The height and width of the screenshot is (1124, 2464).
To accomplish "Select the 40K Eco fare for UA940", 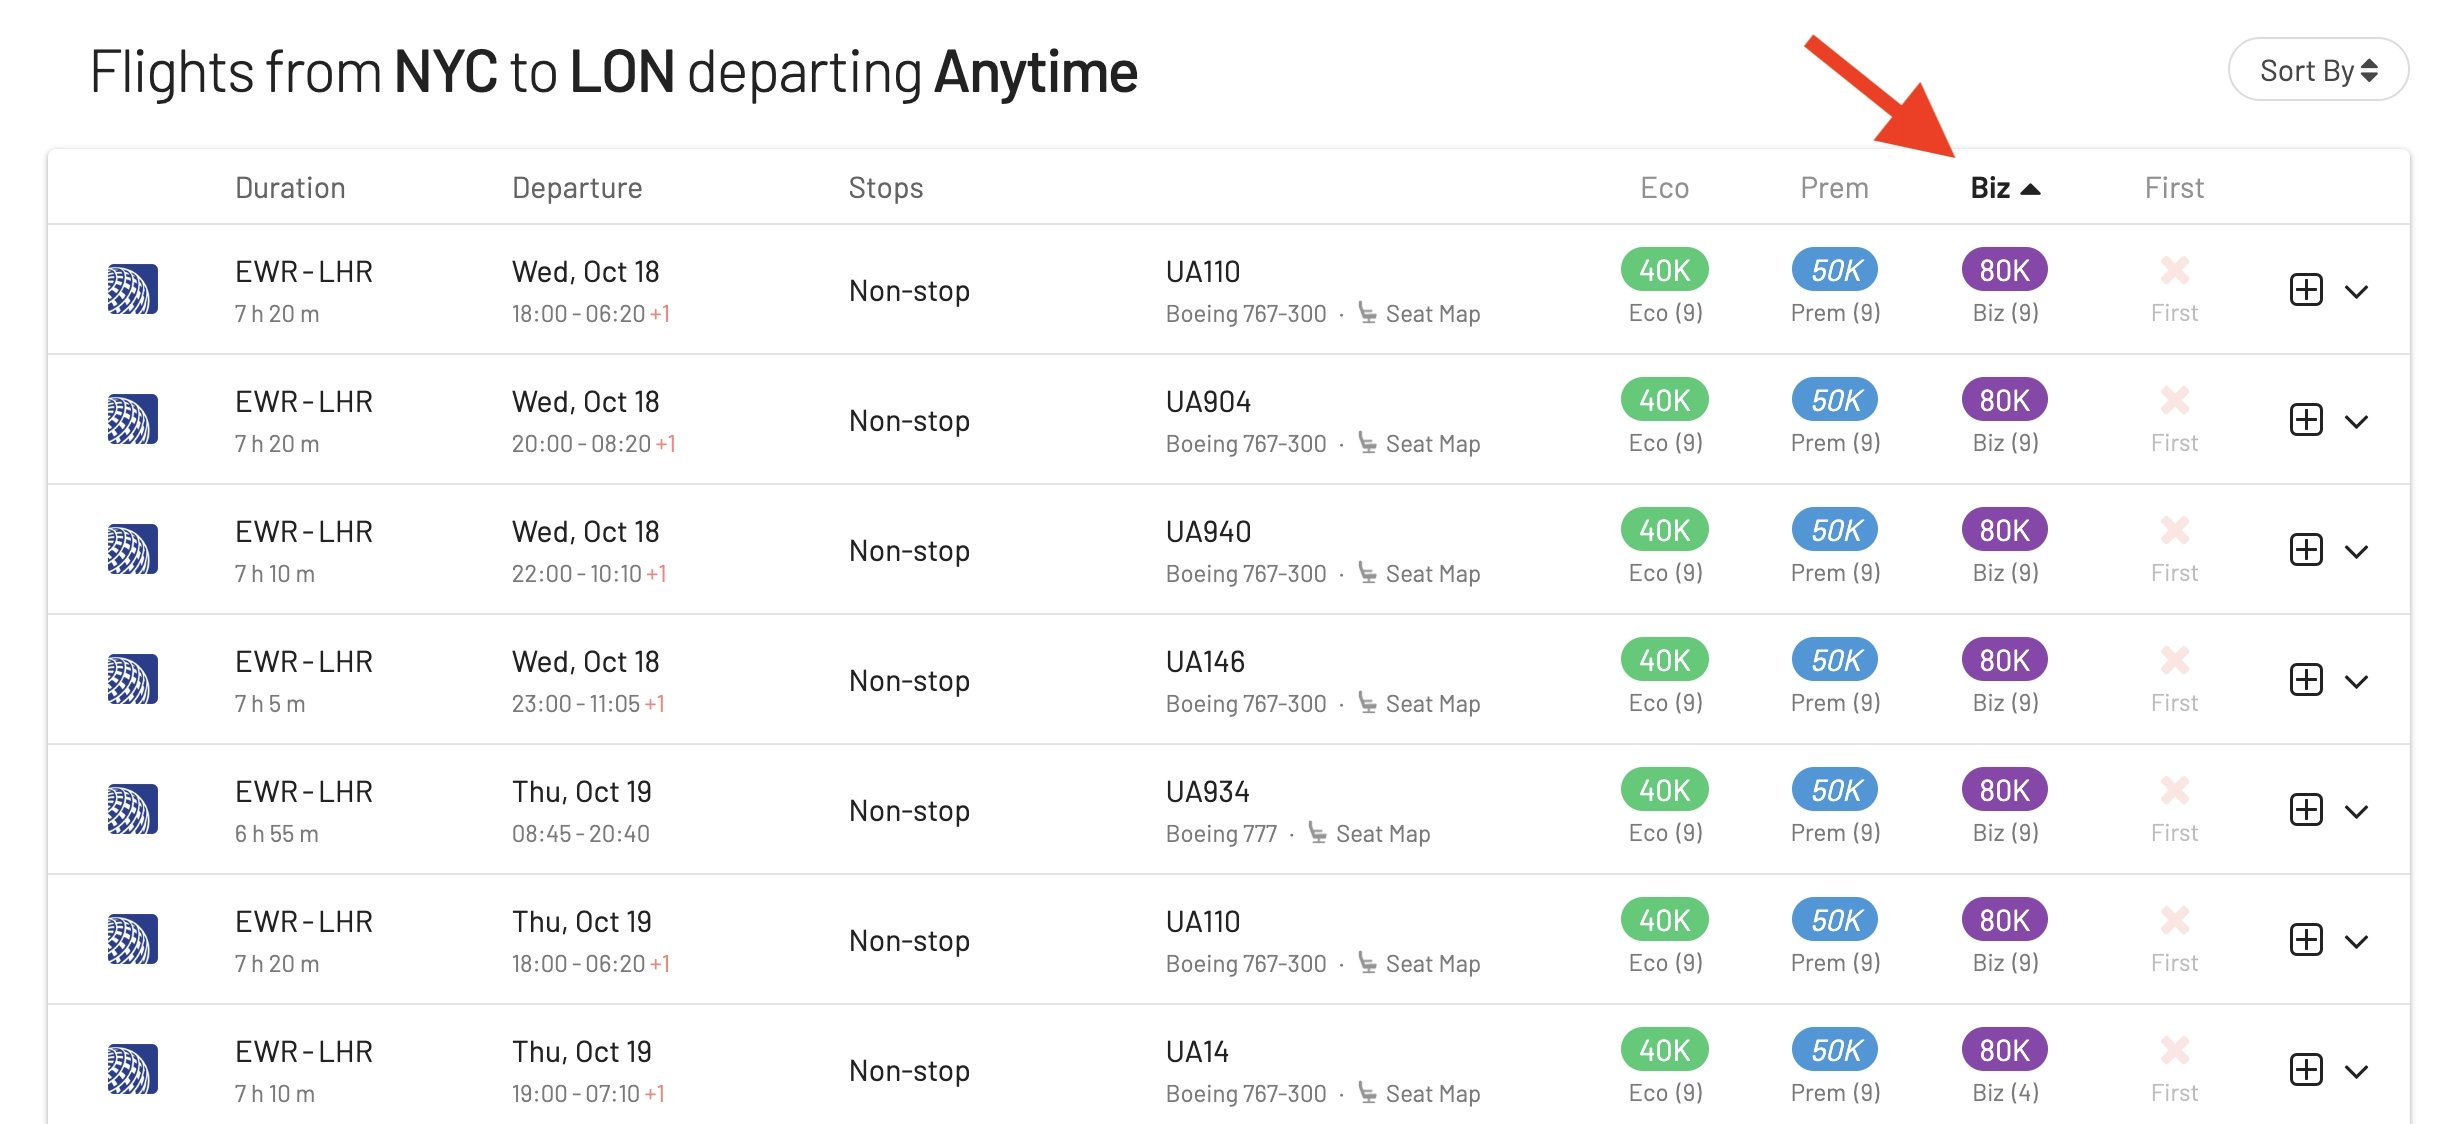I will pyautogui.click(x=1664, y=530).
